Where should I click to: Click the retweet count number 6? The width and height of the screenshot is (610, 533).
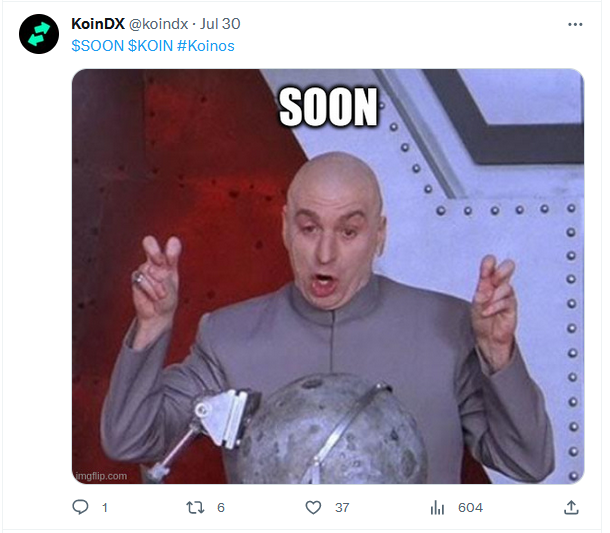(x=221, y=508)
